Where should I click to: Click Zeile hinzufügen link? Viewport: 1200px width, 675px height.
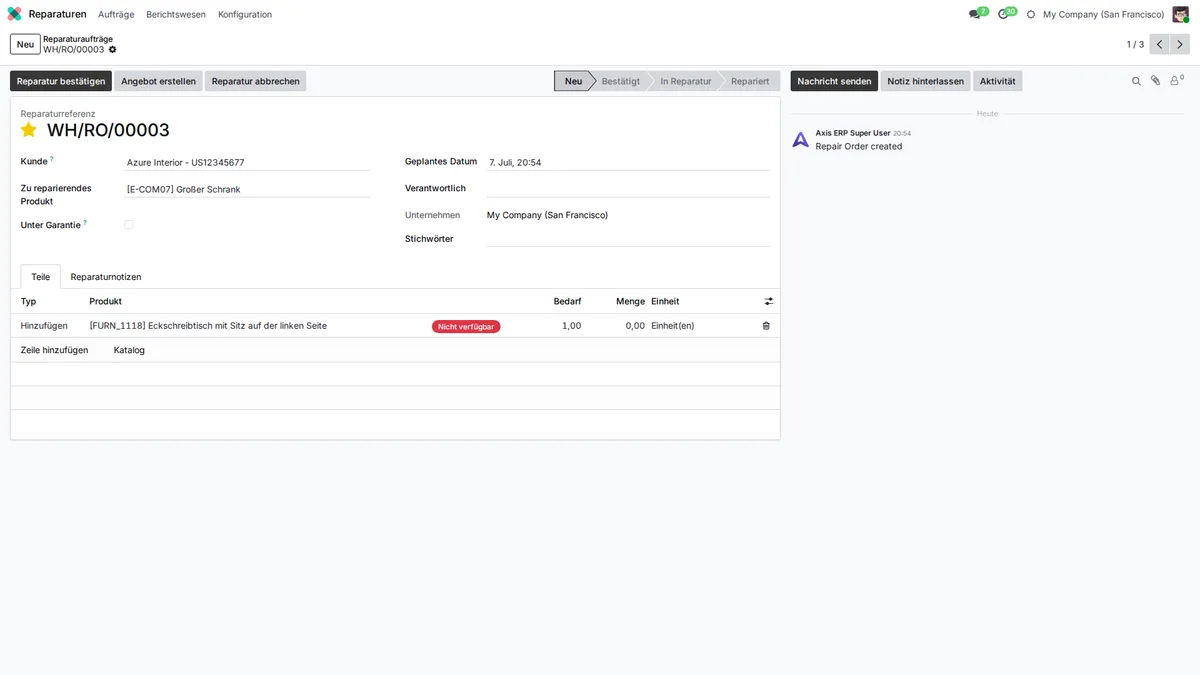point(55,350)
